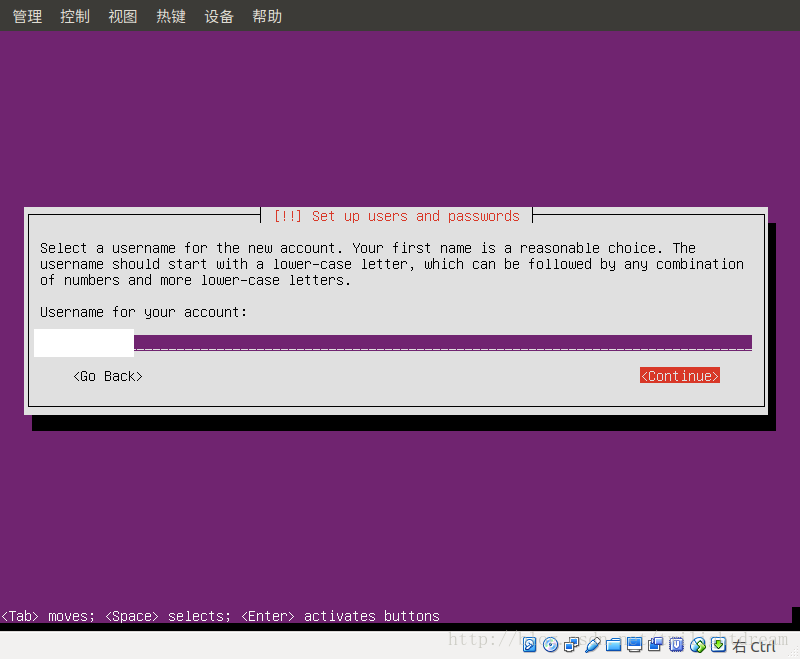Open the shared folders status icon

click(x=613, y=644)
